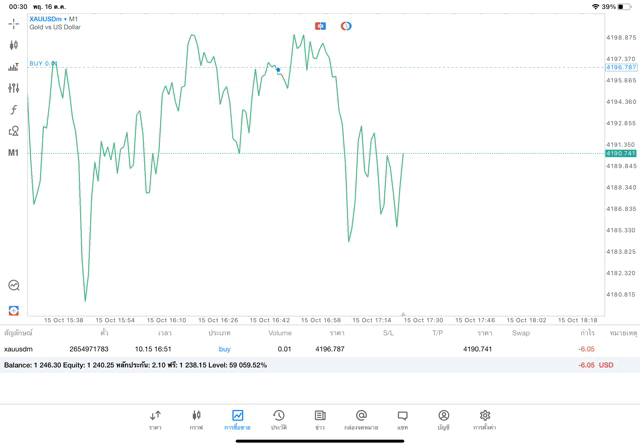Tap the blue trade button above chart
This screenshot has height=447, width=640.
[320, 26]
